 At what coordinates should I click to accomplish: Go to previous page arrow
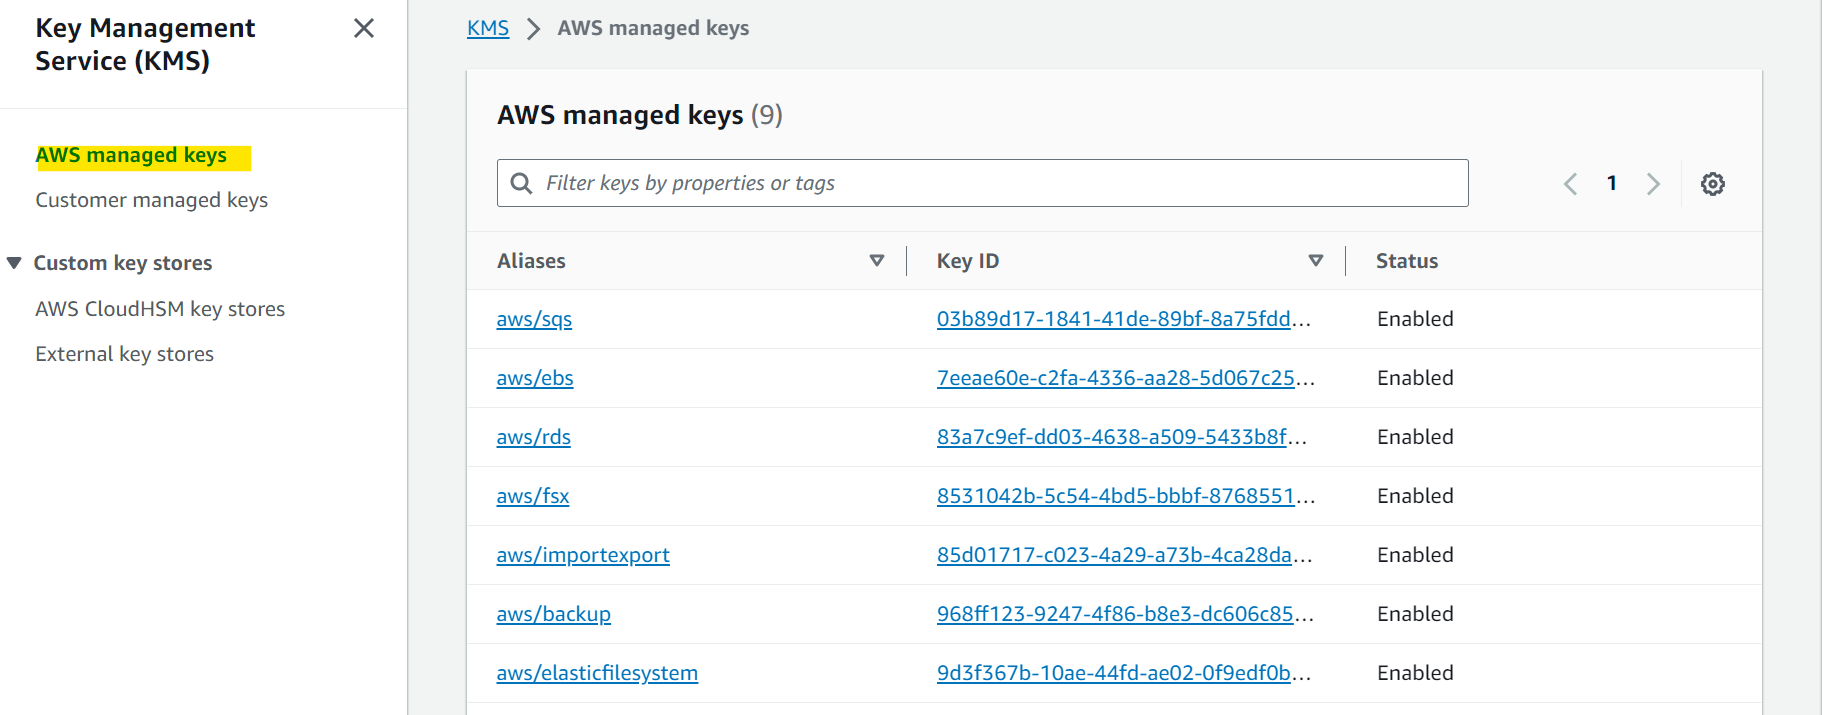click(1571, 184)
